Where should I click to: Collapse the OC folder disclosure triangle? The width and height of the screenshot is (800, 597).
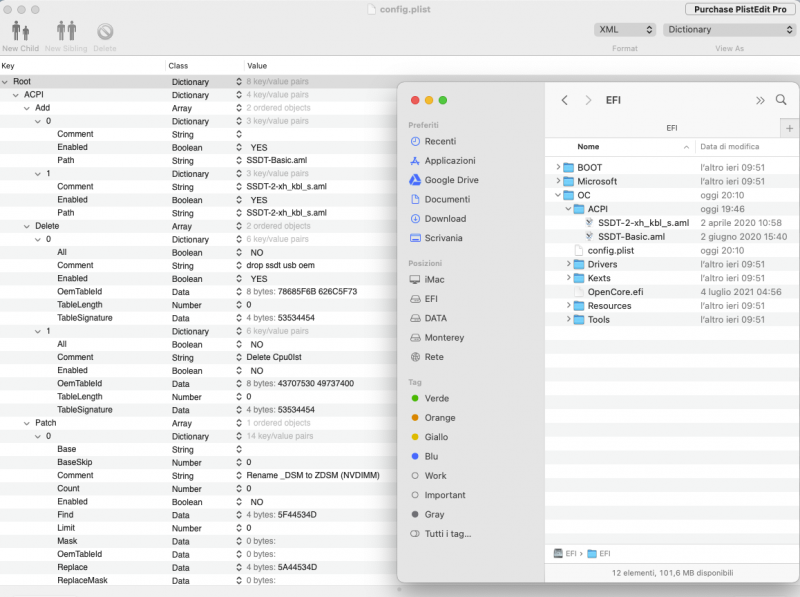coord(558,195)
